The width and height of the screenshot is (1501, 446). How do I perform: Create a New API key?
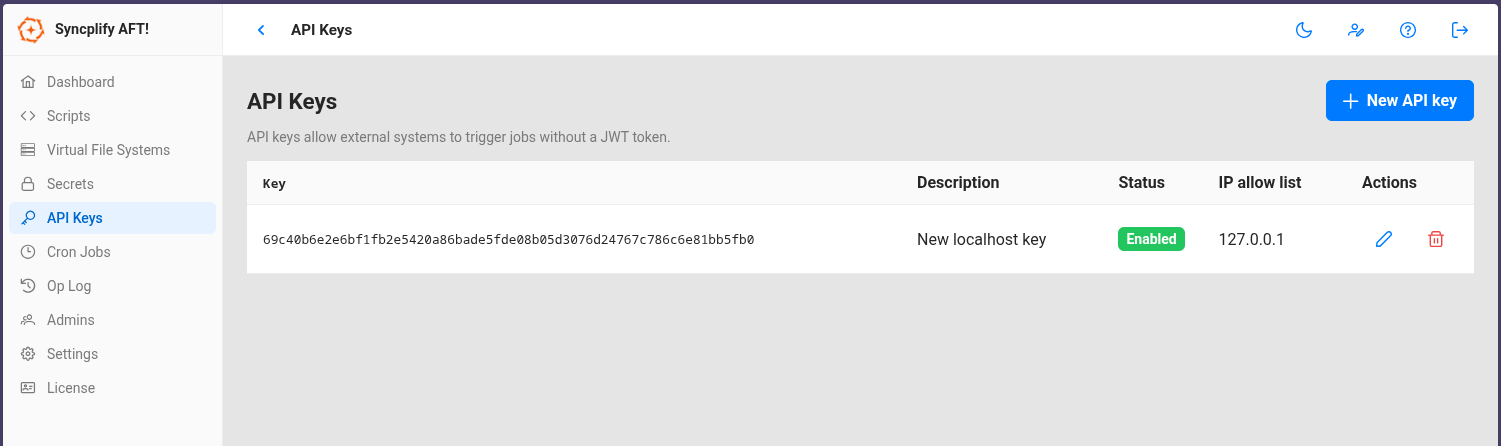point(1399,101)
